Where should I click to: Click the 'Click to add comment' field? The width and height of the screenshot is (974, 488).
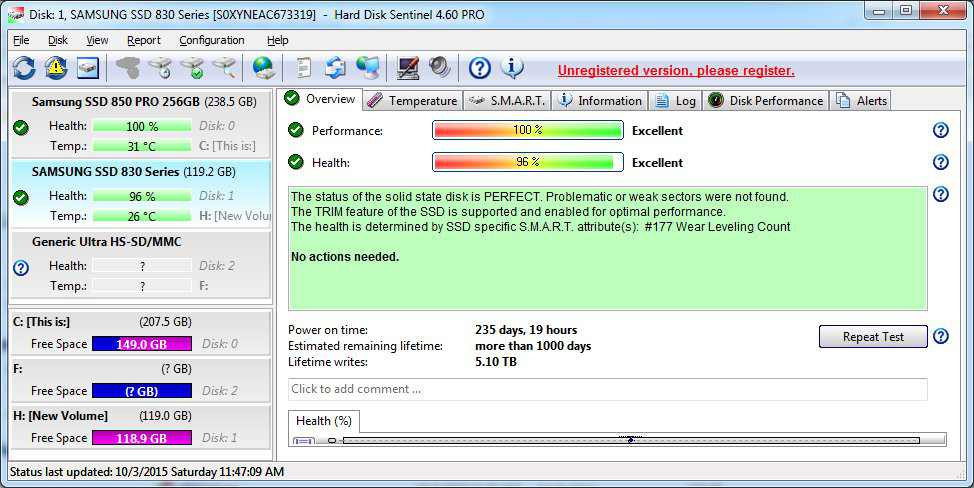pos(608,389)
